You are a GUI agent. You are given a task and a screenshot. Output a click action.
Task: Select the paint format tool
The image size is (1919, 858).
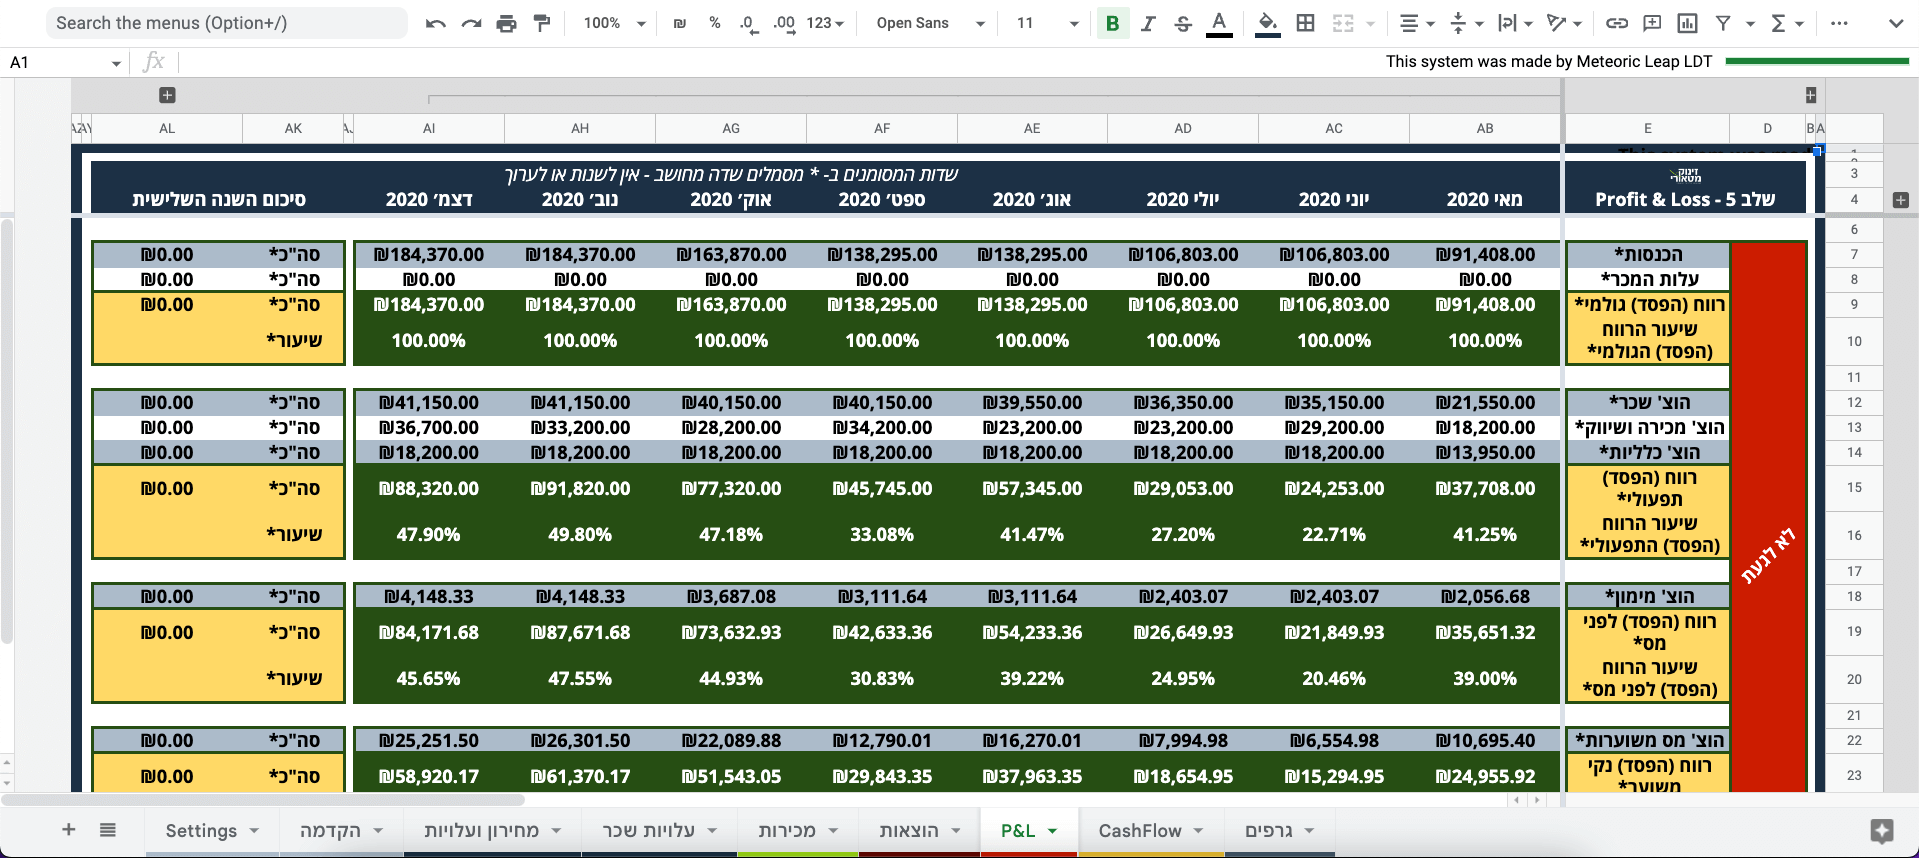click(x=542, y=23)
